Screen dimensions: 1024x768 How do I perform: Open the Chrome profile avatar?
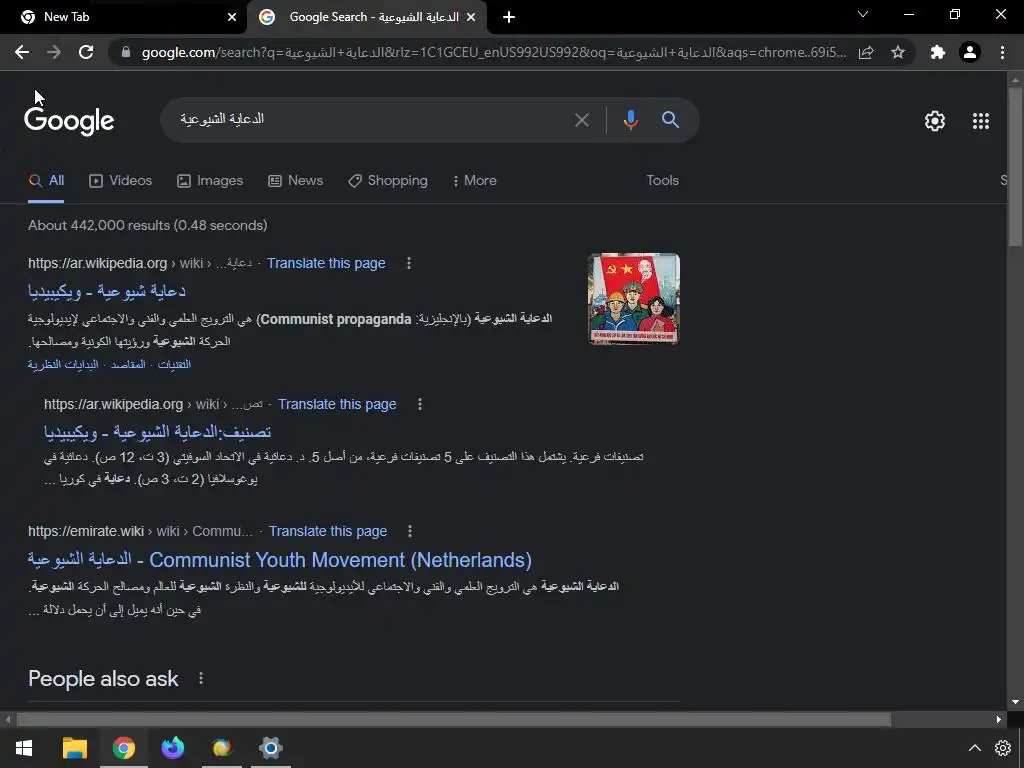pyautogui.click(x=970, y=52)
